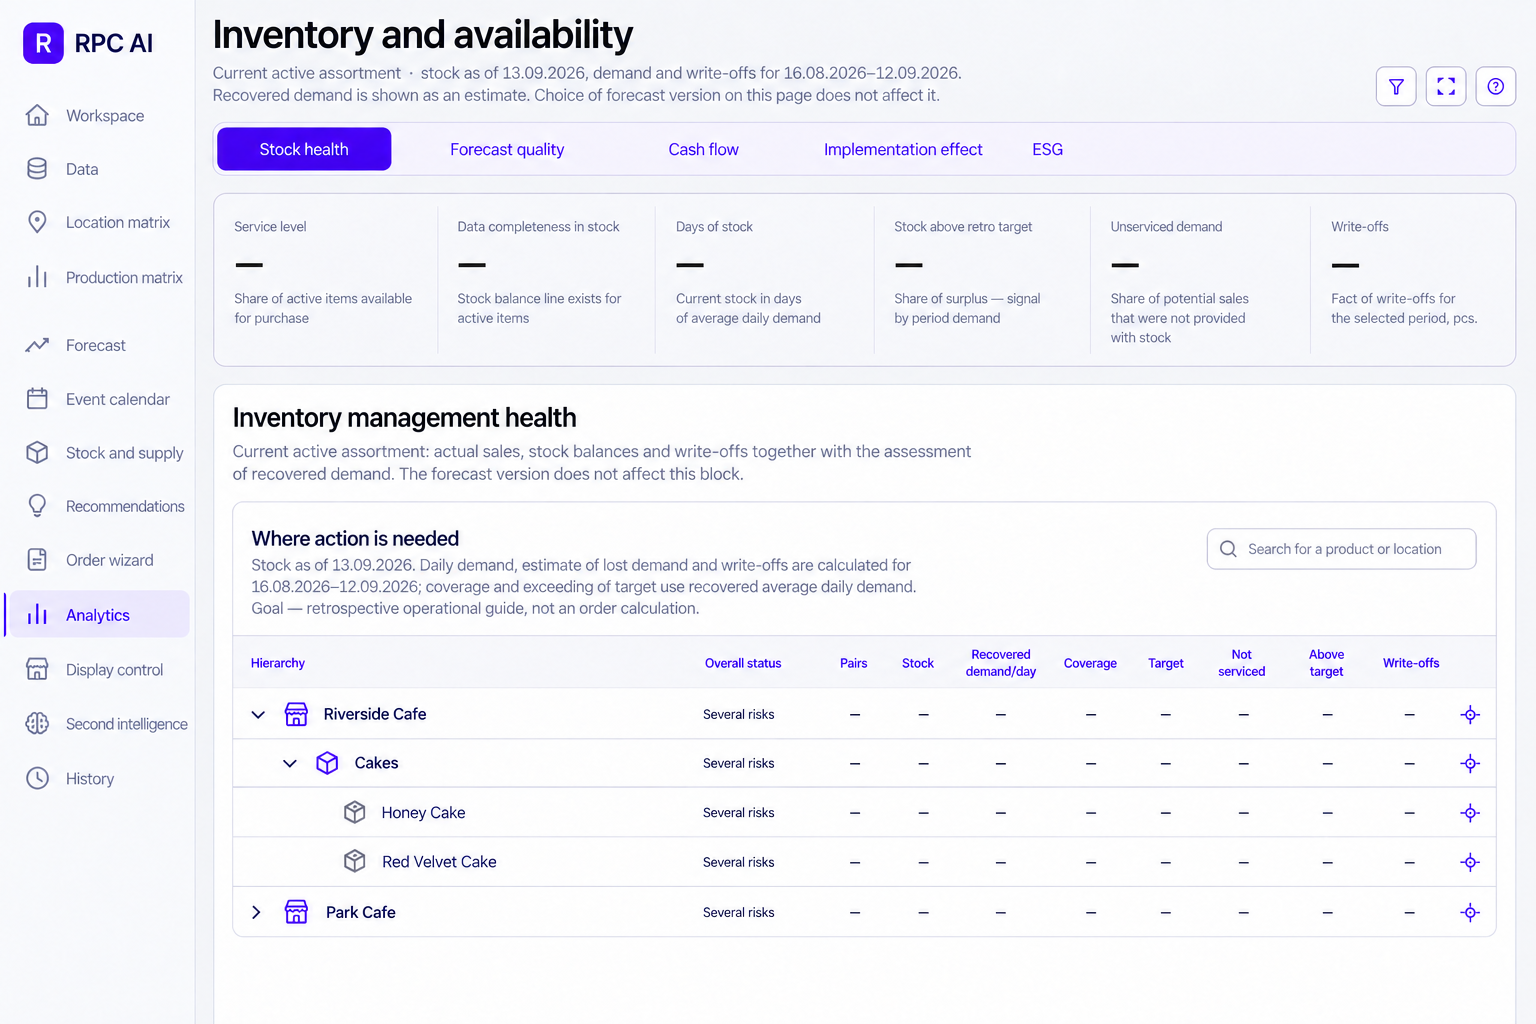Click the RPC AI logo icon
The width and height of the screenshot is (1536, 1024).
43,43
